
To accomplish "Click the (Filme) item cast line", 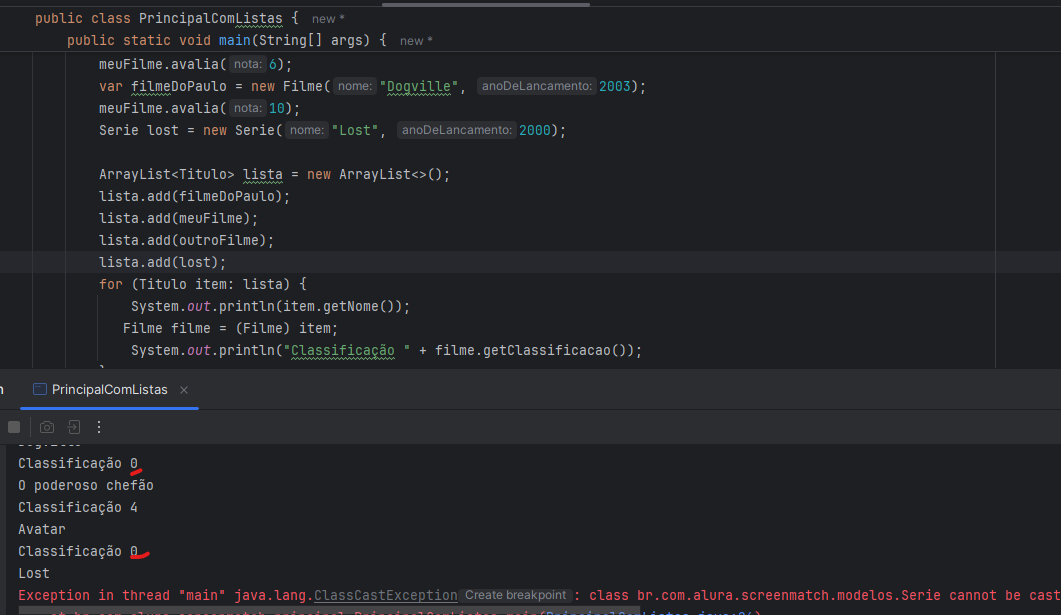I will click(230, 328).
